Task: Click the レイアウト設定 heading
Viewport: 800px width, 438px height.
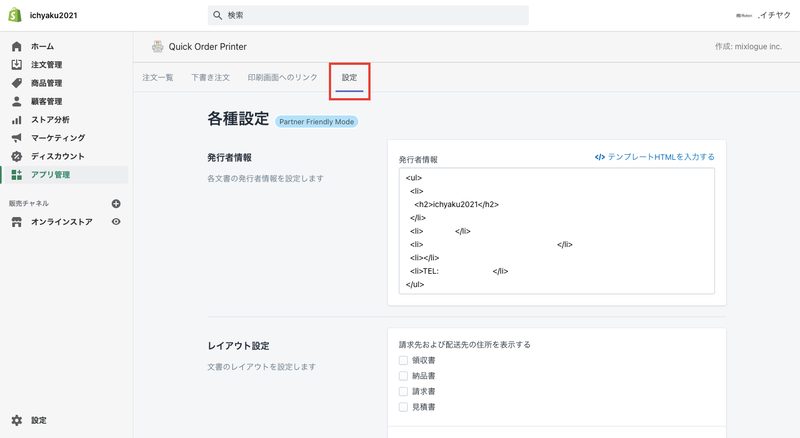Action: (x=238, y=346)
